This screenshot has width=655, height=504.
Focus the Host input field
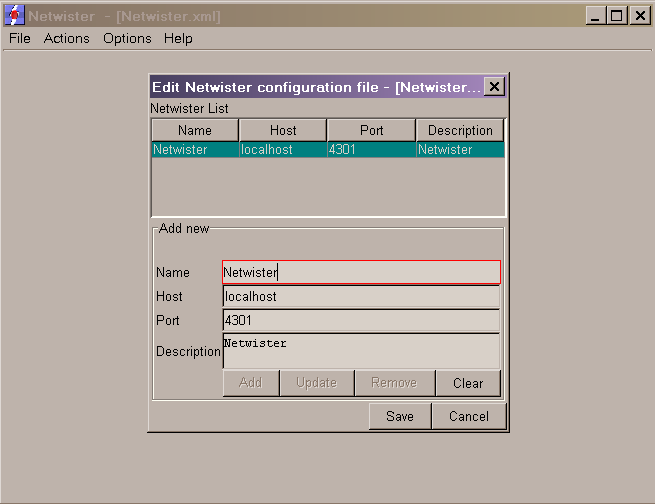point(361,296)
